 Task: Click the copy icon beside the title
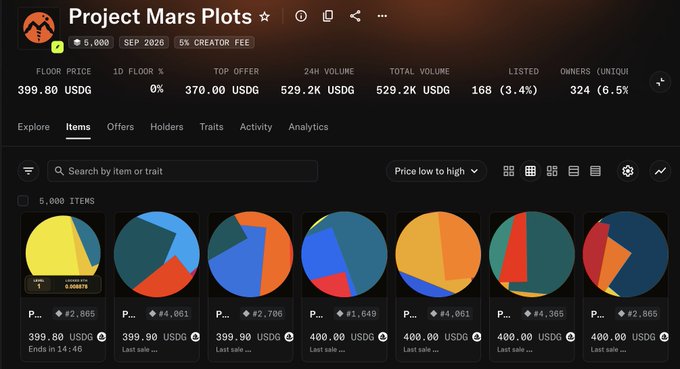click(x=328, y=16)
